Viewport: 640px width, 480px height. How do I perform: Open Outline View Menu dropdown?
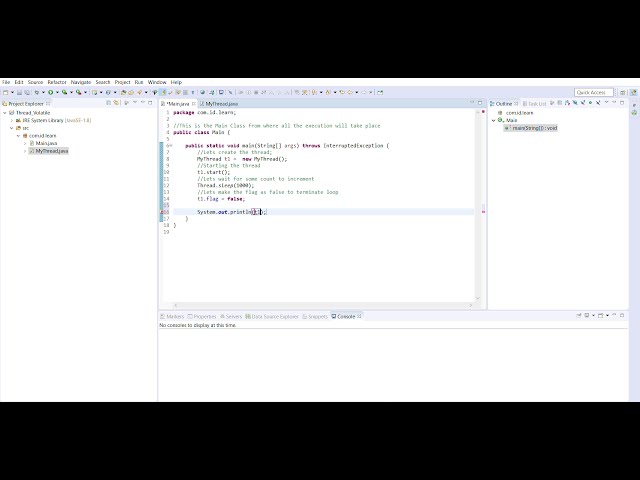point(607,103)
